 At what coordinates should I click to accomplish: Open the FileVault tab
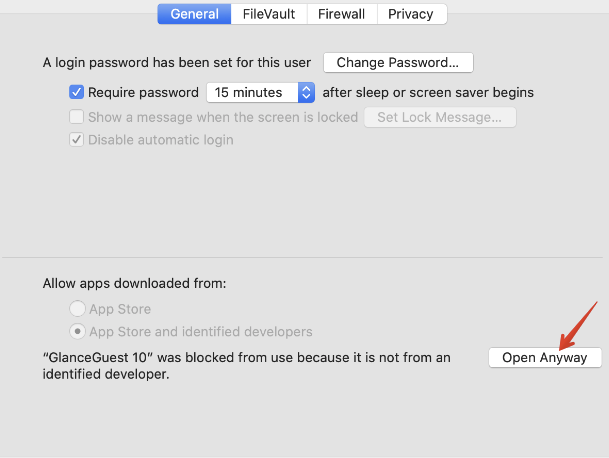click(268, 14)
